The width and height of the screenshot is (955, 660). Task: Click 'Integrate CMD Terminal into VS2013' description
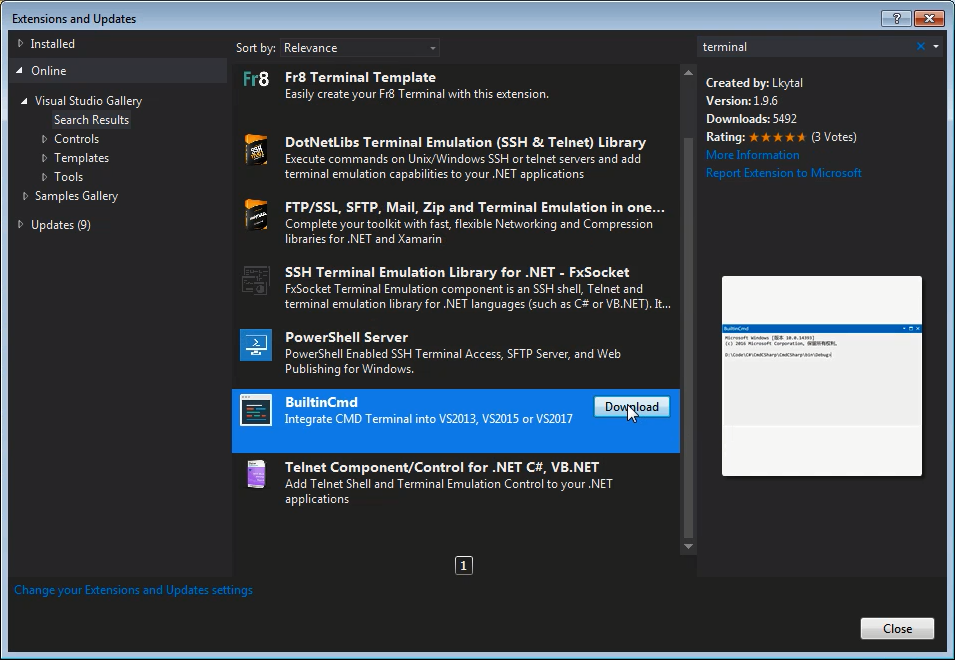[x=428, y=419]
